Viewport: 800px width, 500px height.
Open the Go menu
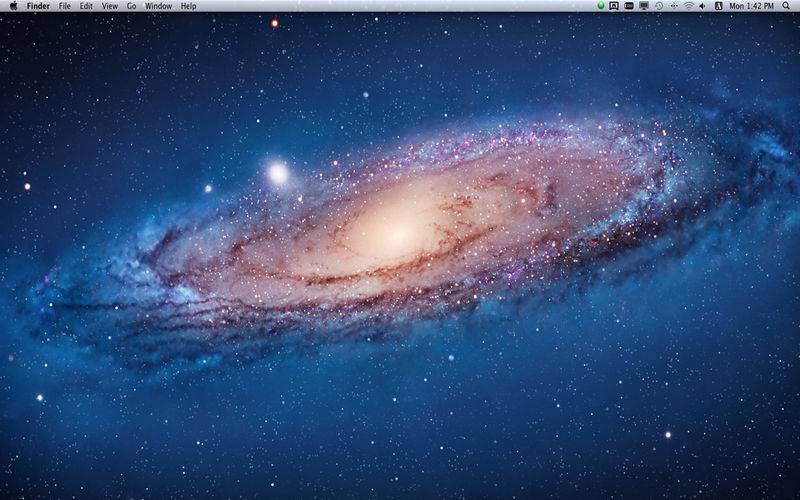click(132, 6)
